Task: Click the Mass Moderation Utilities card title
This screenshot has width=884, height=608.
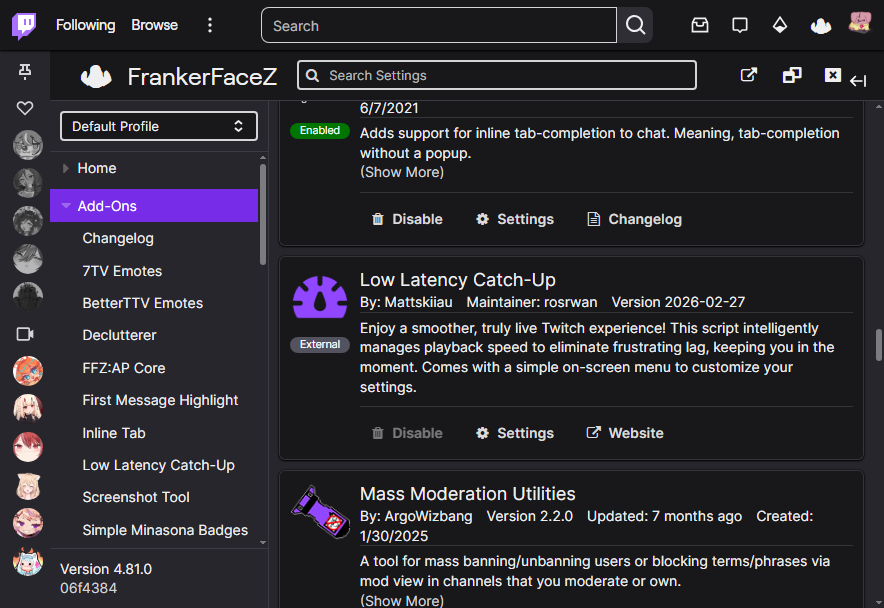Action: pyautogui.click(x=467, y=494)
